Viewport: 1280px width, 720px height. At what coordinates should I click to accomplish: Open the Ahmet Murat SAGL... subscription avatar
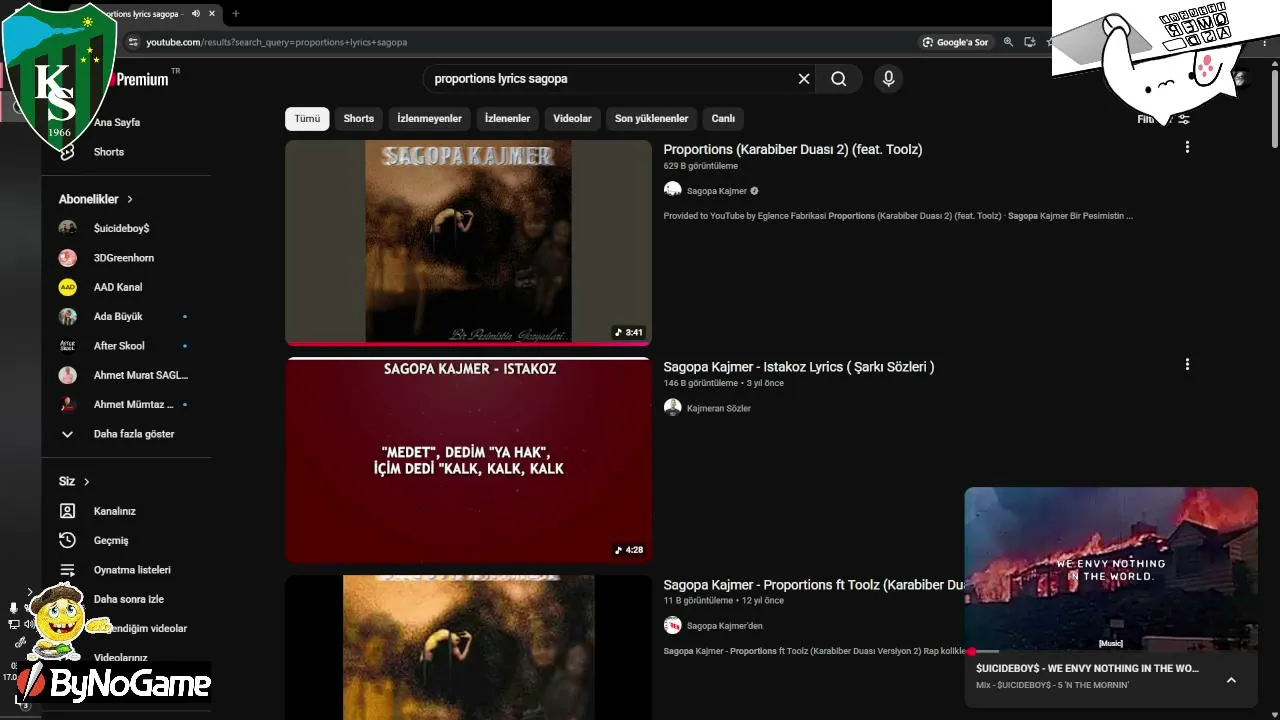pyautogui.click(x=67, y=375)
